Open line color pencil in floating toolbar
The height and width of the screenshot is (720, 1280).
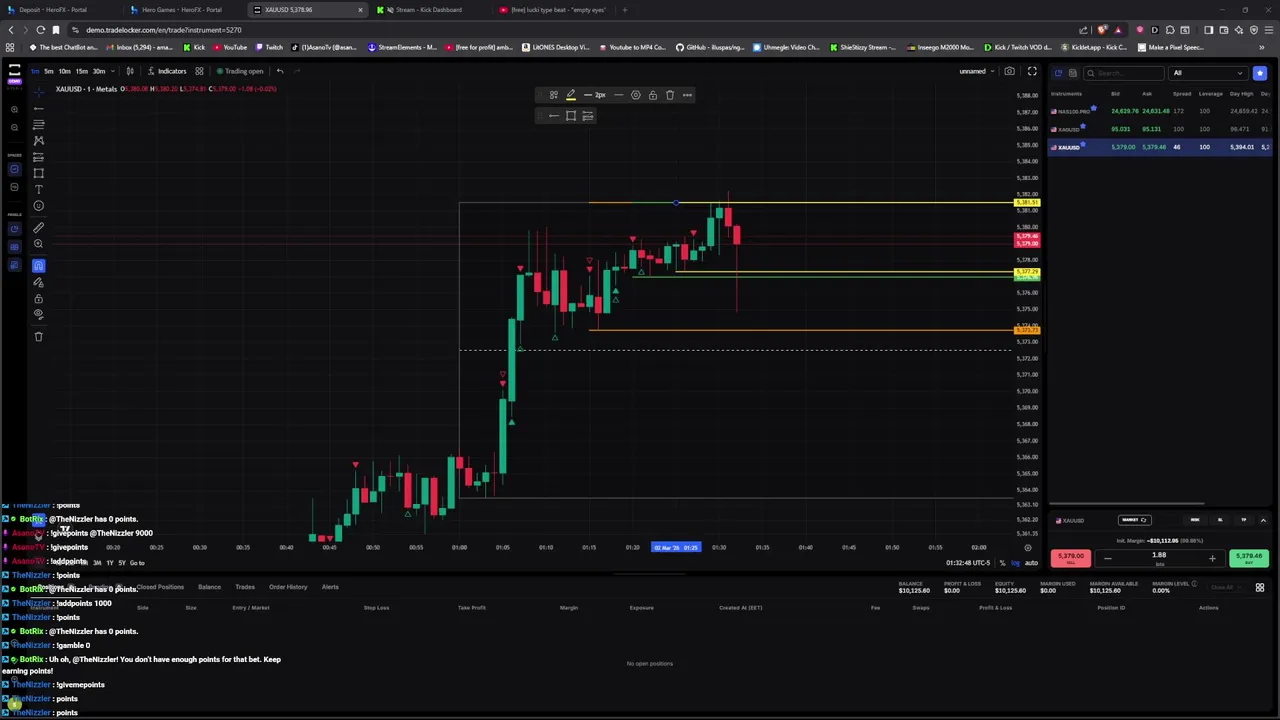[571, 95]
